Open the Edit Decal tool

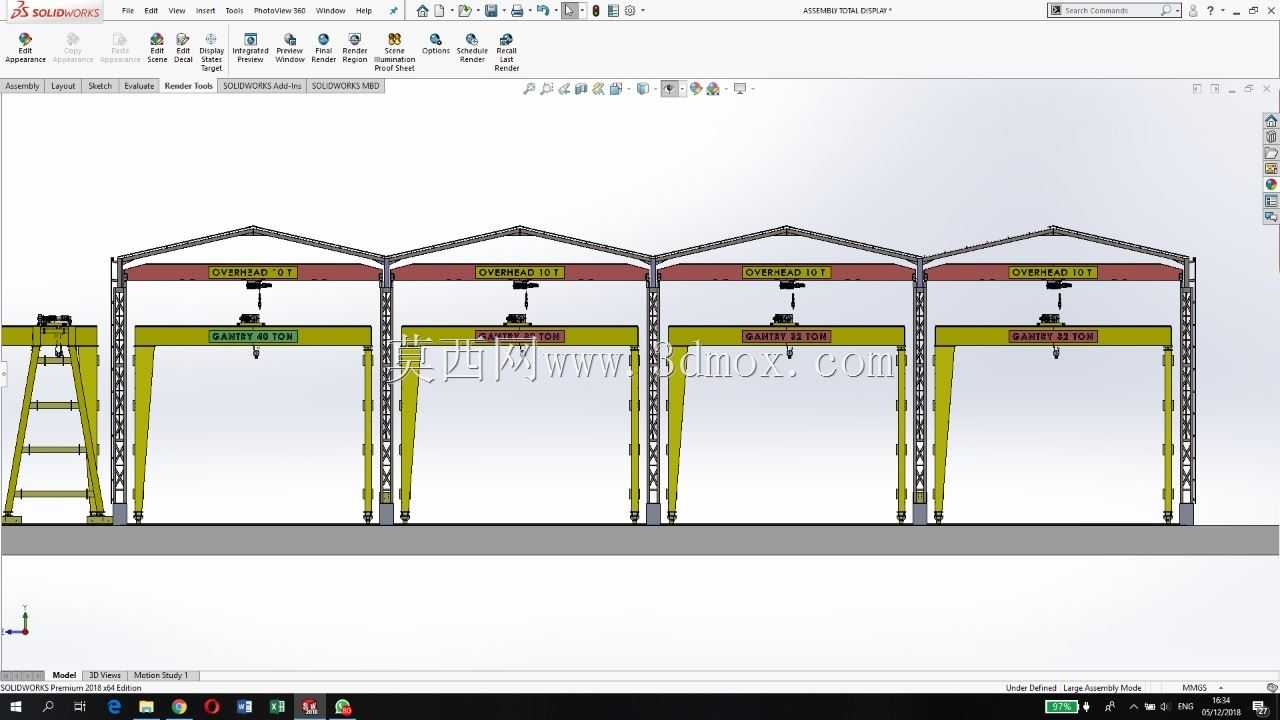(183, 48)
